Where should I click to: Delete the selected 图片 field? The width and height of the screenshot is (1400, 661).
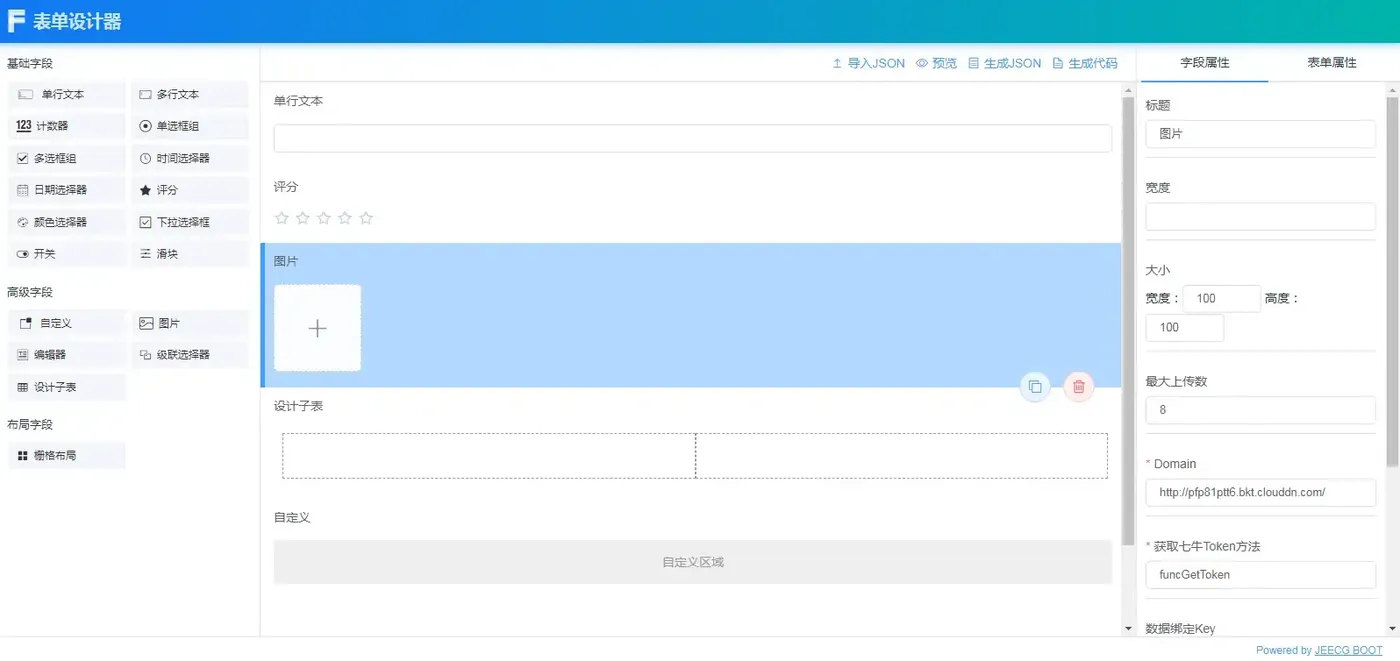tap(1079, 387)
